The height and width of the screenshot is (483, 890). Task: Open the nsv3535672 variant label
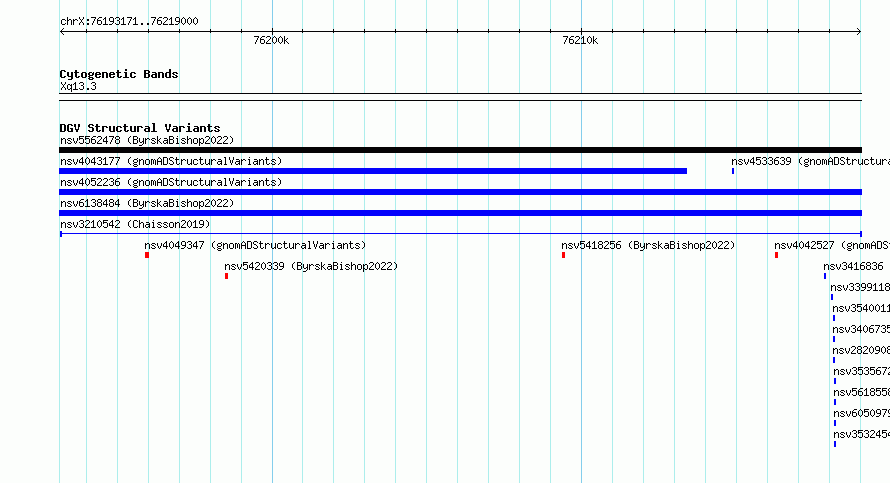tap(862, 371)
